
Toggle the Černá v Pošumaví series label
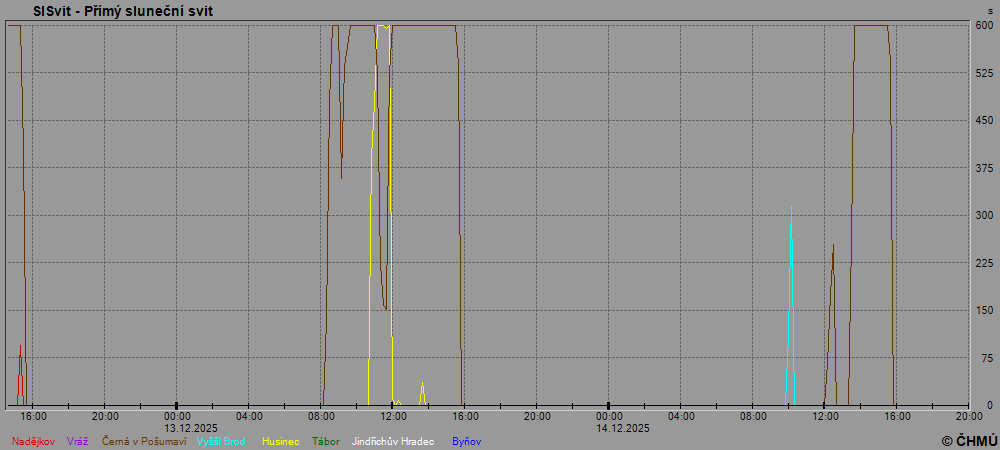coord(144,440)
